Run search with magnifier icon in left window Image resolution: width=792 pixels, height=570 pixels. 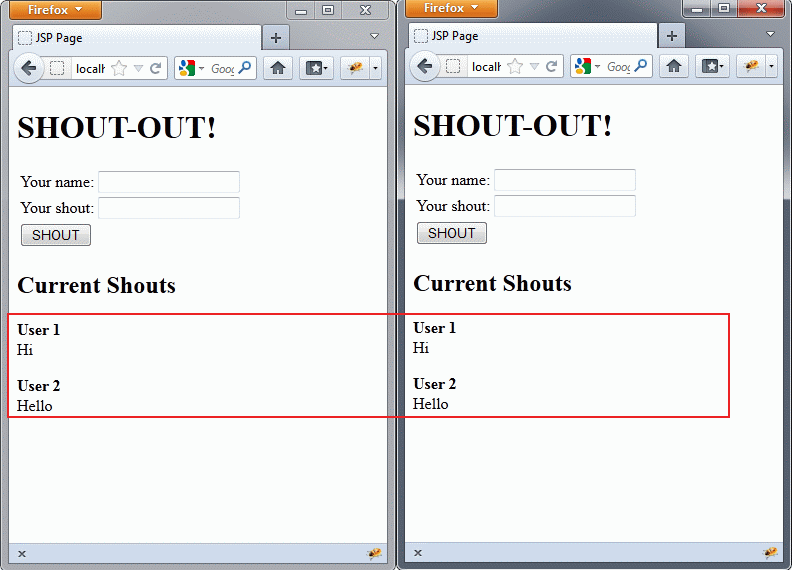[x=245, y=68]
